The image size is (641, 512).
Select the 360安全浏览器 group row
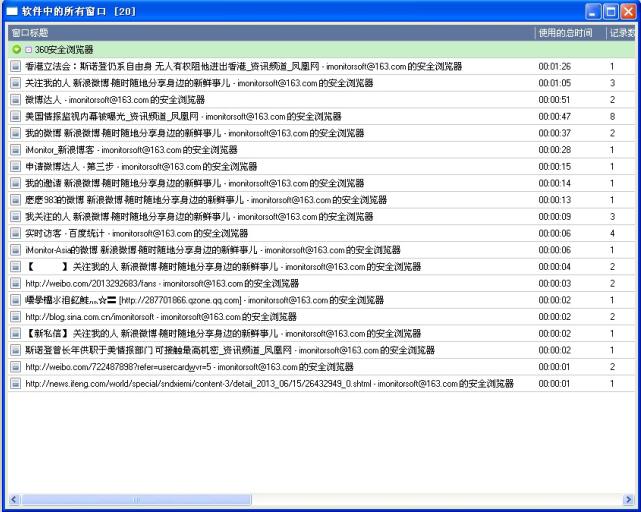[321, 50]
